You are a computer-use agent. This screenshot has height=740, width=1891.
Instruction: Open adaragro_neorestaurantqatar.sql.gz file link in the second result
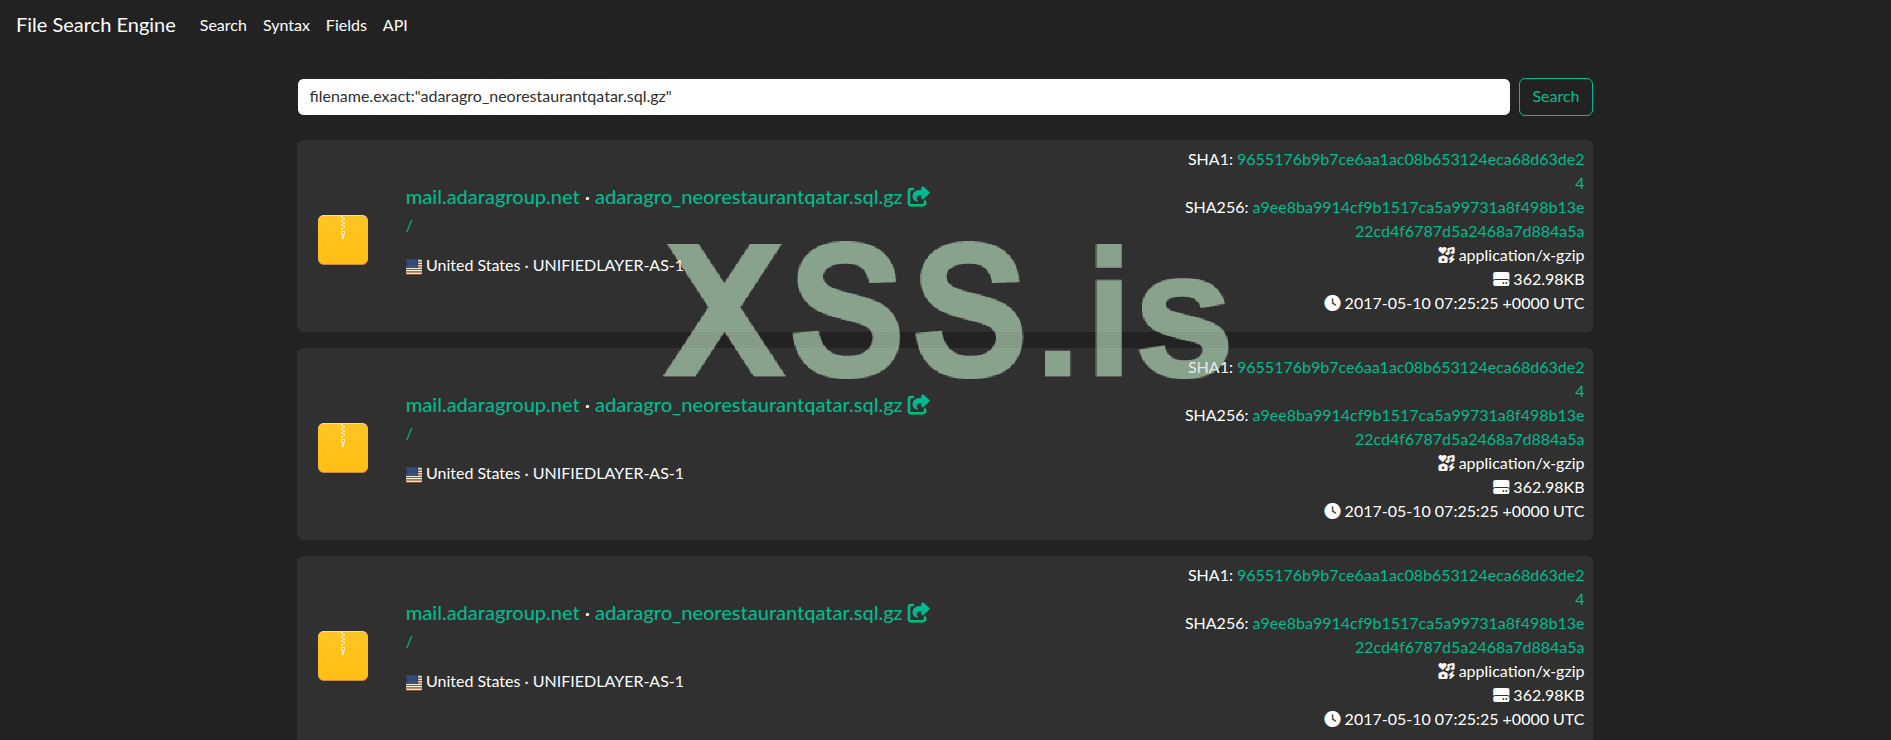[x=748, y=406]
